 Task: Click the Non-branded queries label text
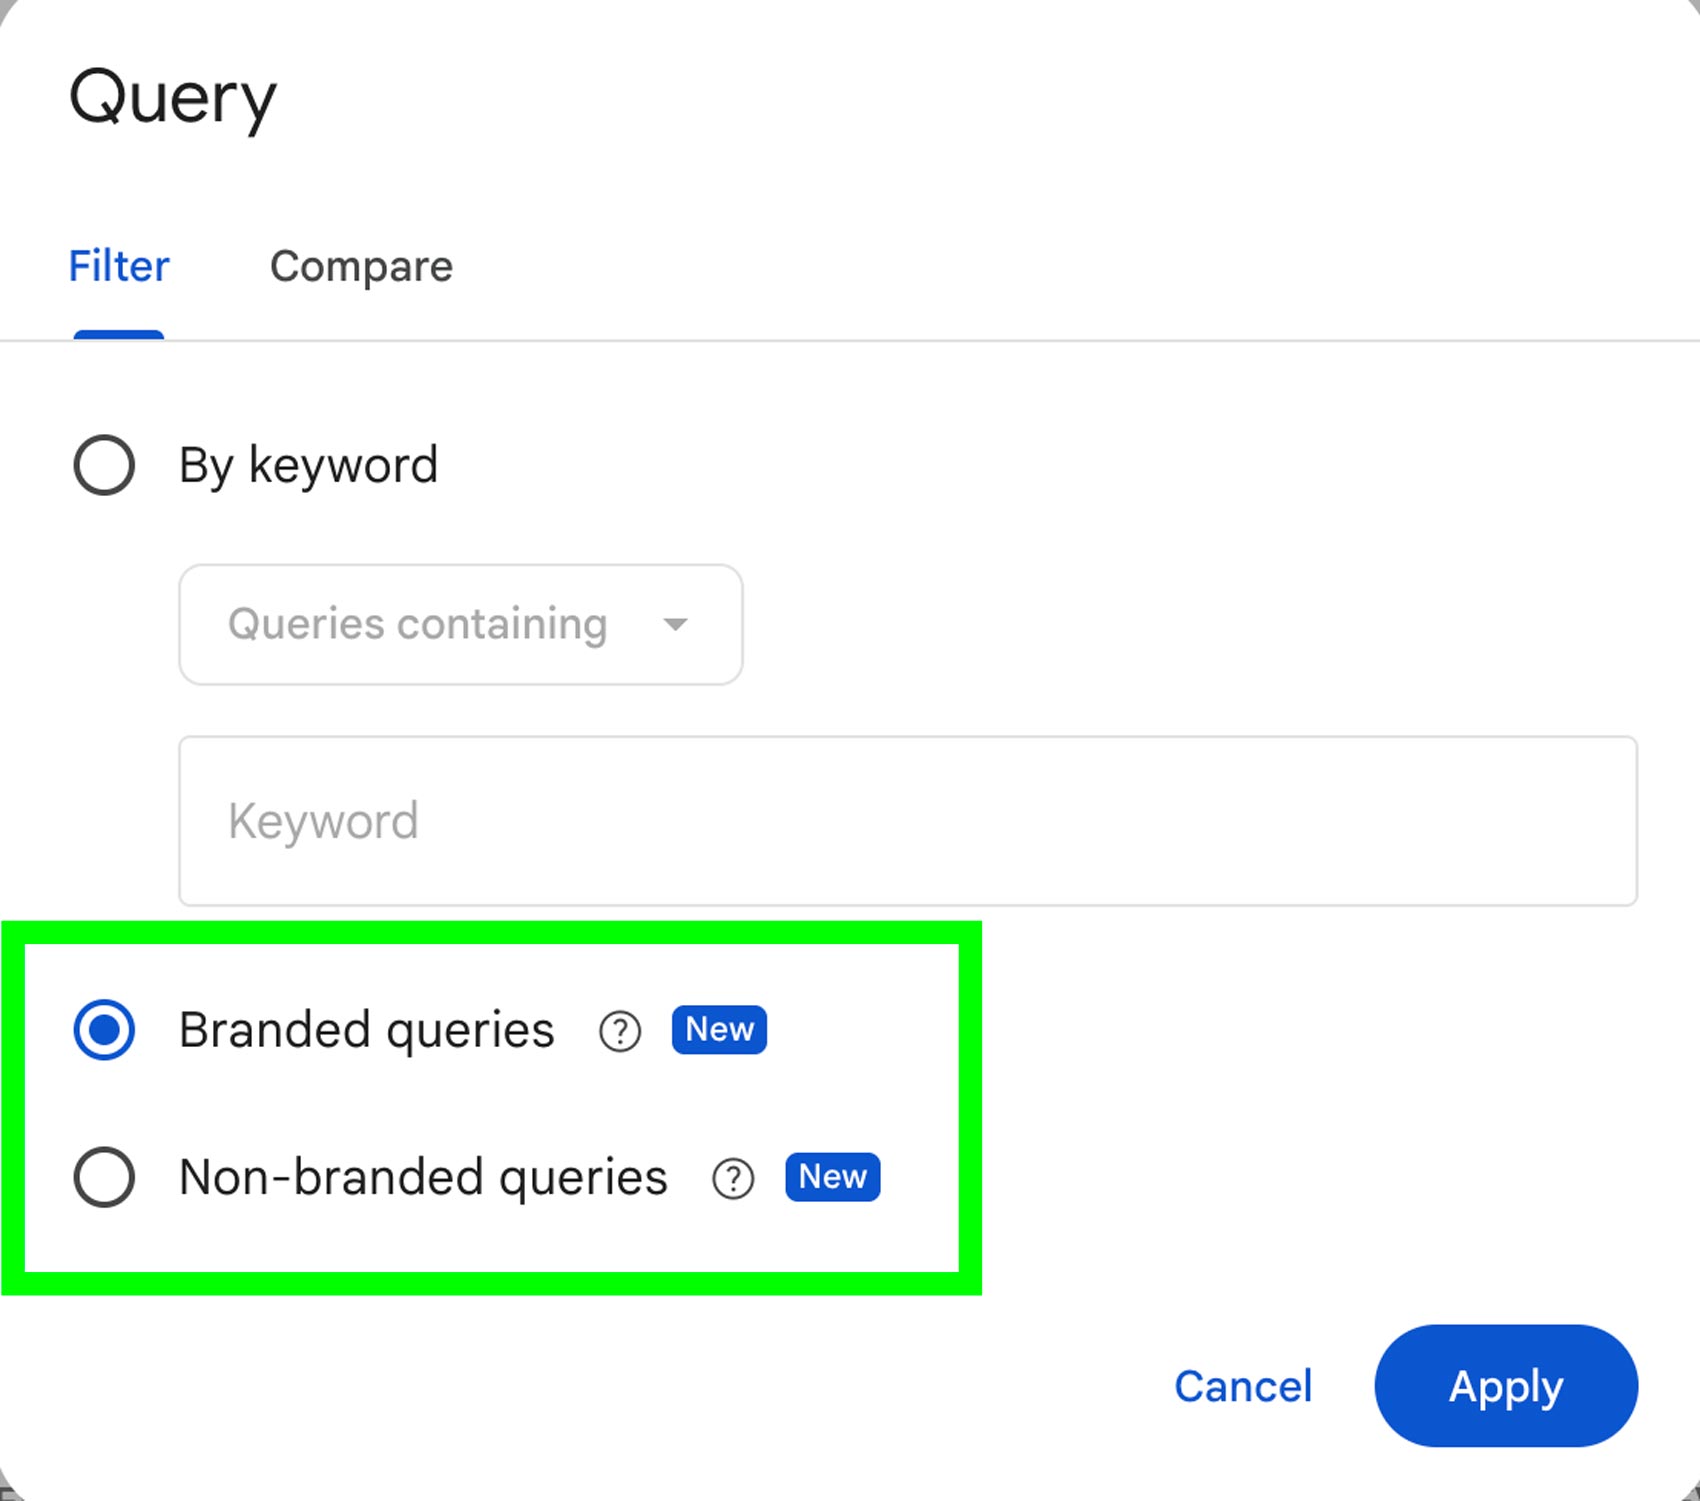pos(423,1177)
